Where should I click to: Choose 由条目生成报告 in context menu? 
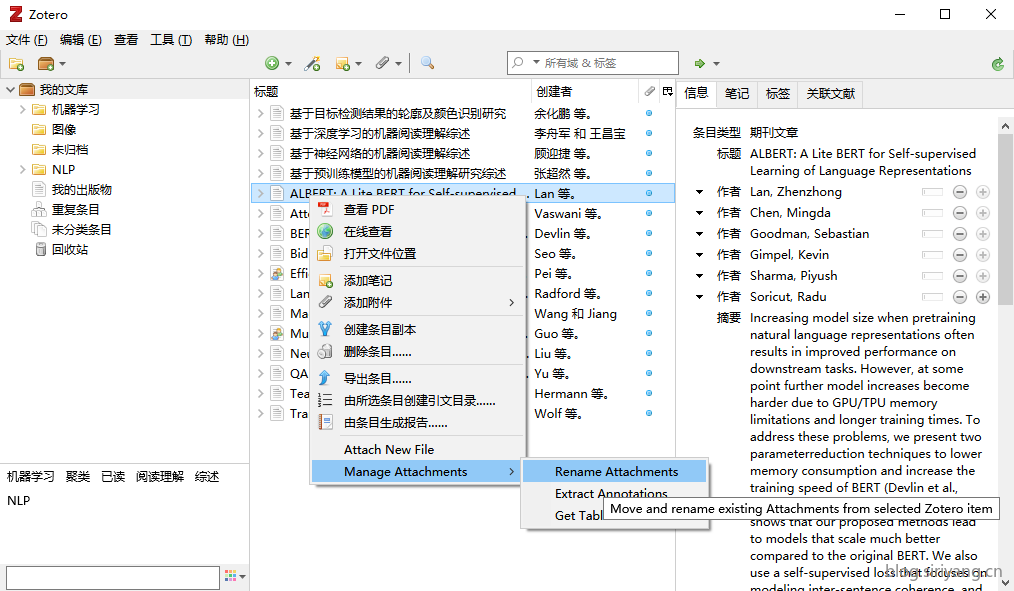417,422
